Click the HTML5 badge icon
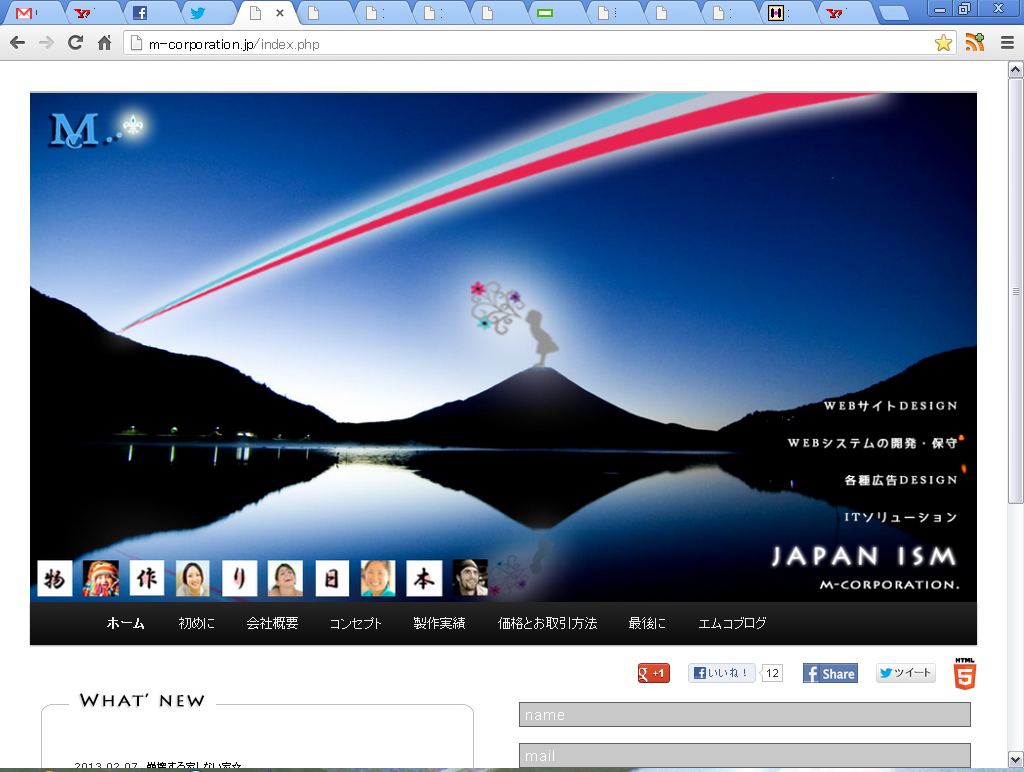 965,674
